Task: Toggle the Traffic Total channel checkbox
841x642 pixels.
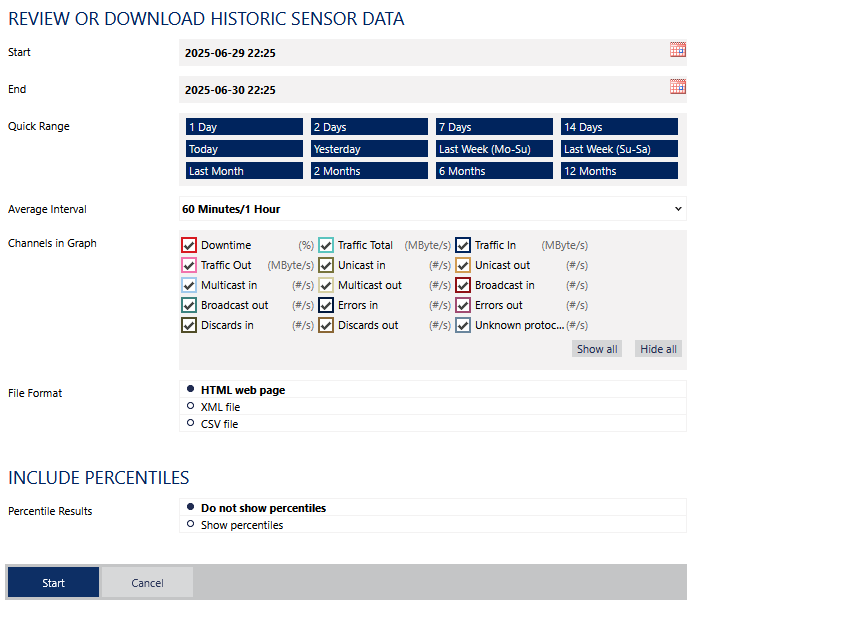Action: coord(326,245)
